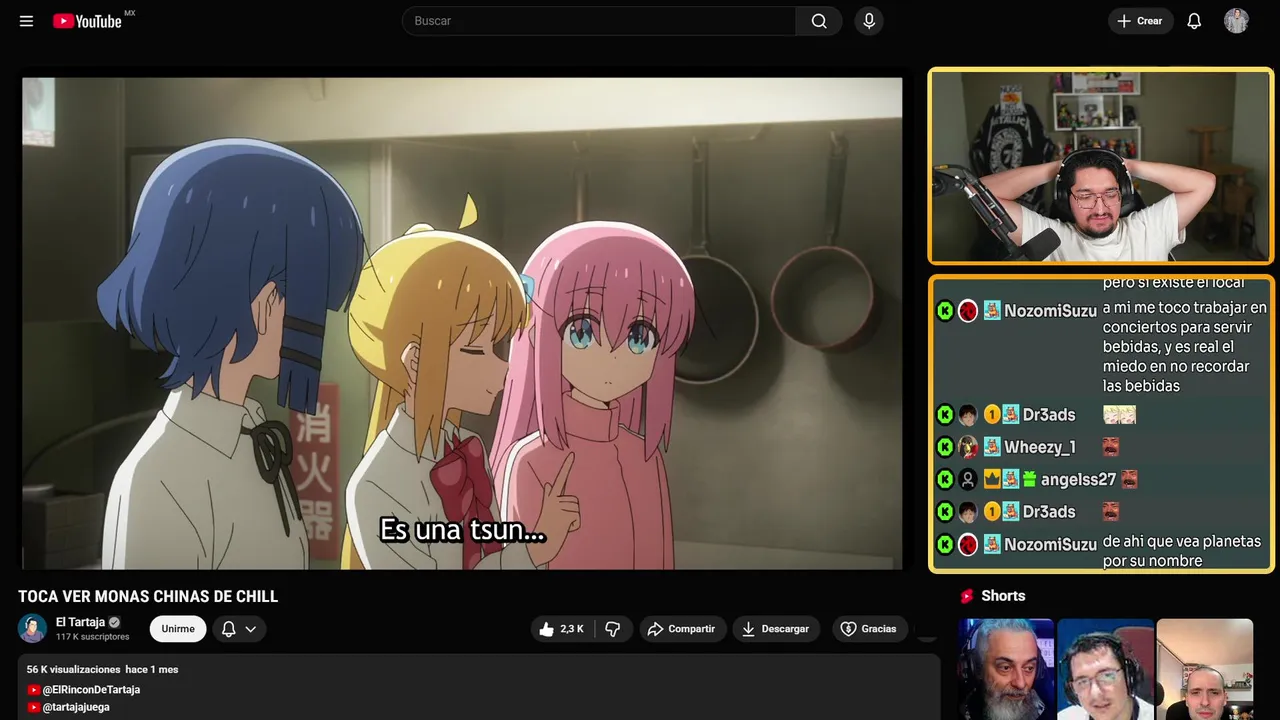
Task: Click angelss27 username in chat overlay
Action: click(1078, 480)
